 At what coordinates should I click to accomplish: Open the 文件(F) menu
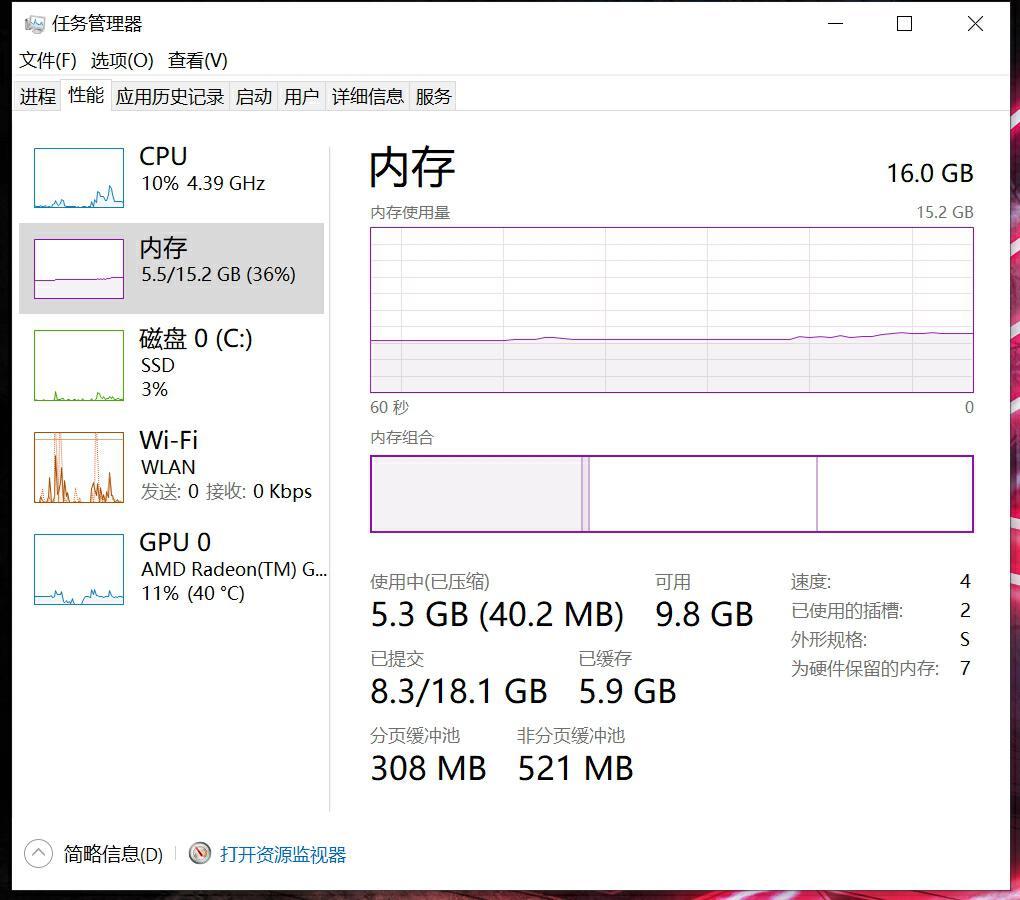48,60
